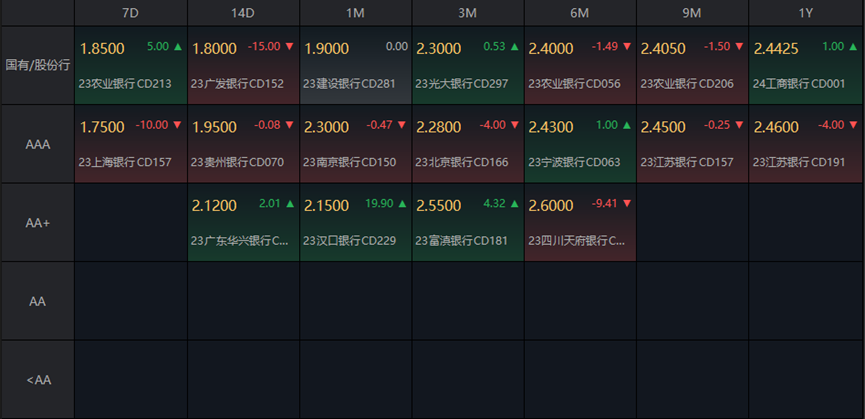
Task: Open the 23广东华兴银行 cell
Action: pyautogui.click(x=243, y=223)
